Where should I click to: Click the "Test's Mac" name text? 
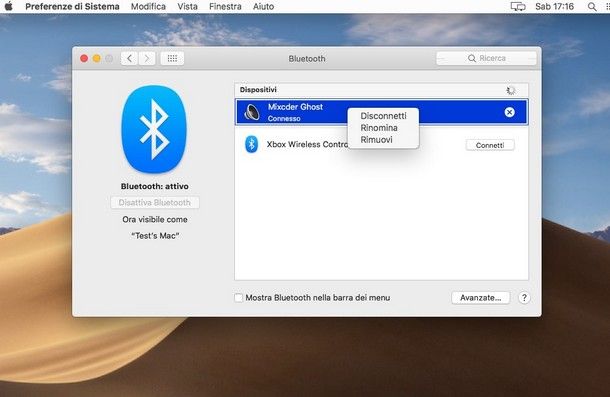[x=155, y=236]
